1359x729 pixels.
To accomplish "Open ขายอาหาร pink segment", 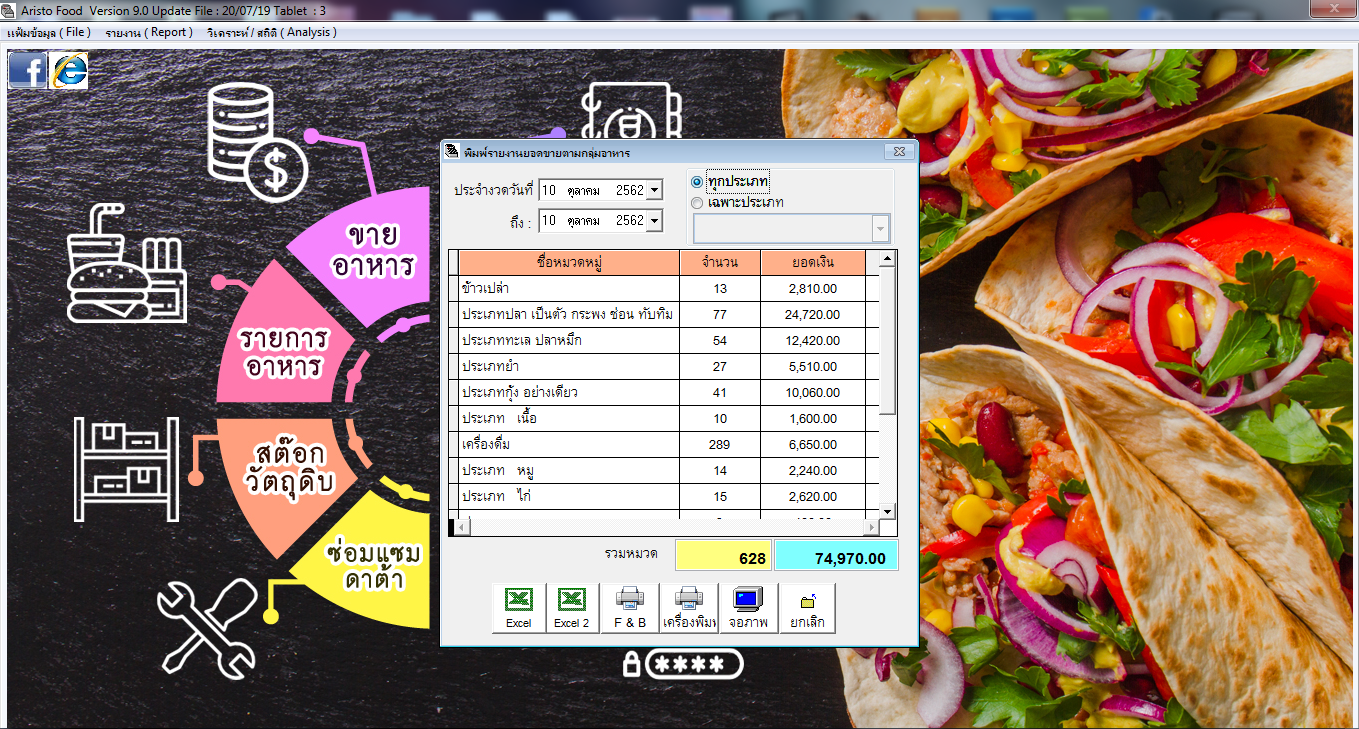I will [x=372, y=252].
